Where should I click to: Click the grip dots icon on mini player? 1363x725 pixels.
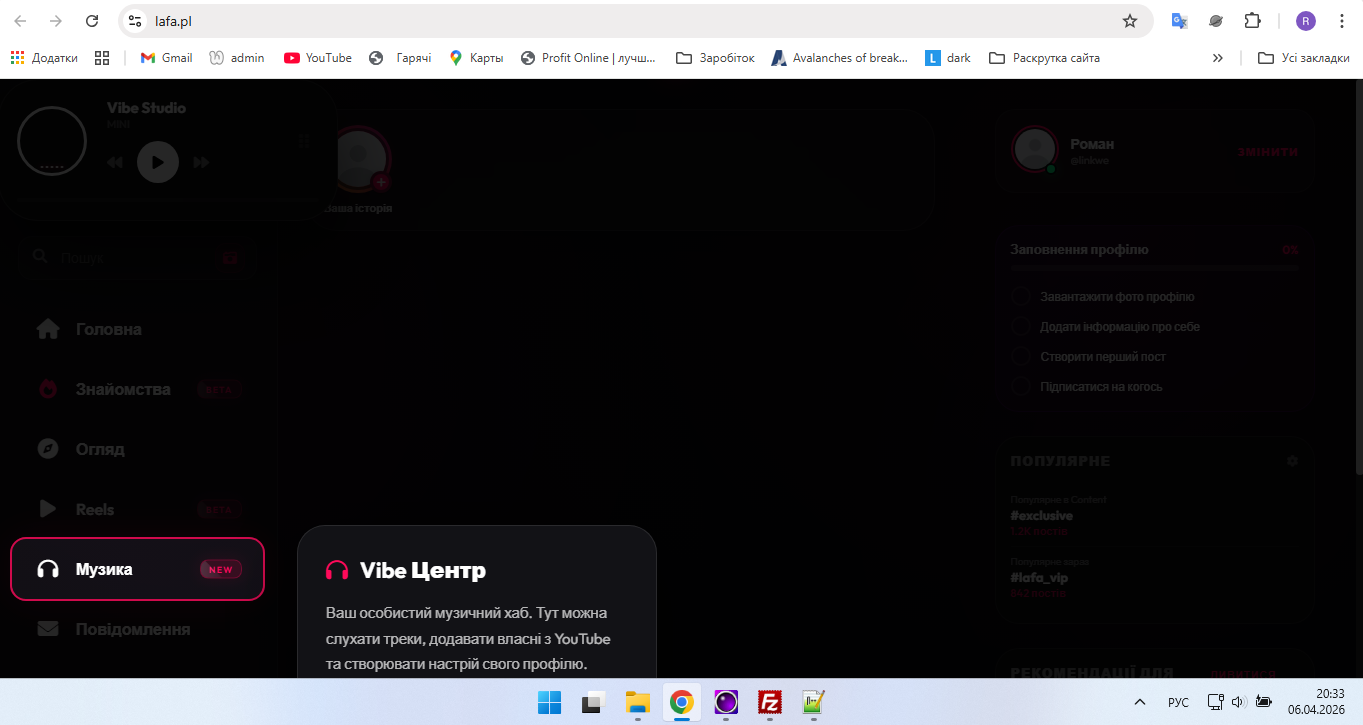click(x=304, y=143)
